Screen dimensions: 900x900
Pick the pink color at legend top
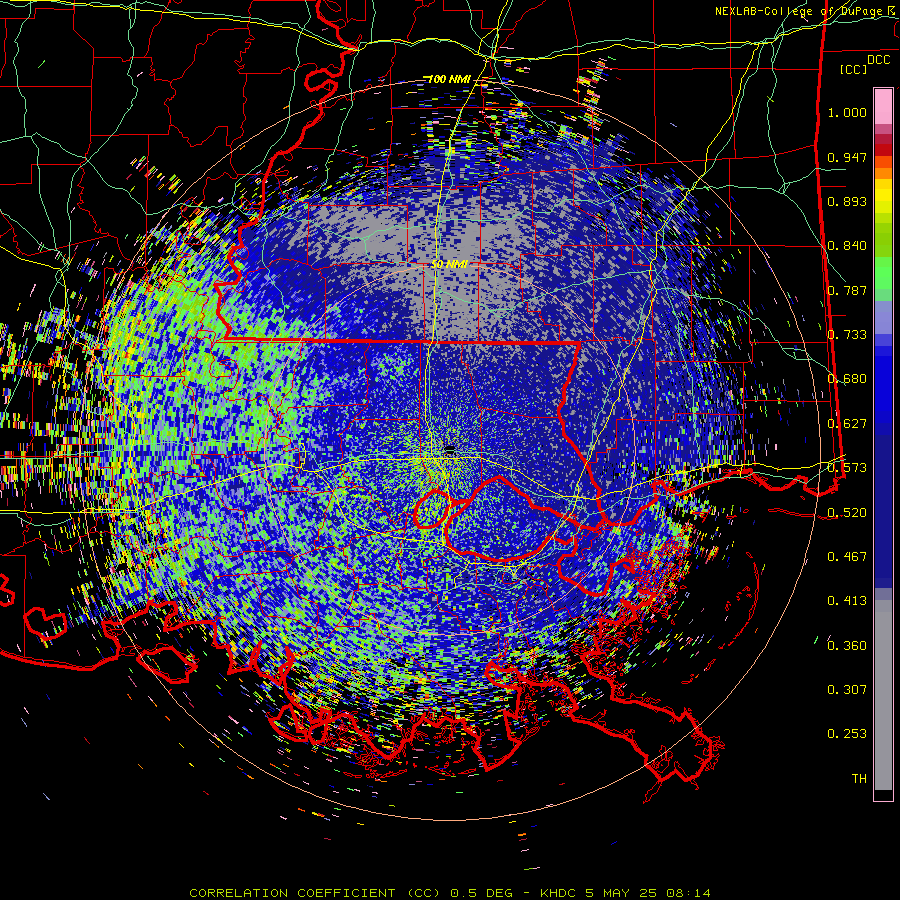(883, 107)
